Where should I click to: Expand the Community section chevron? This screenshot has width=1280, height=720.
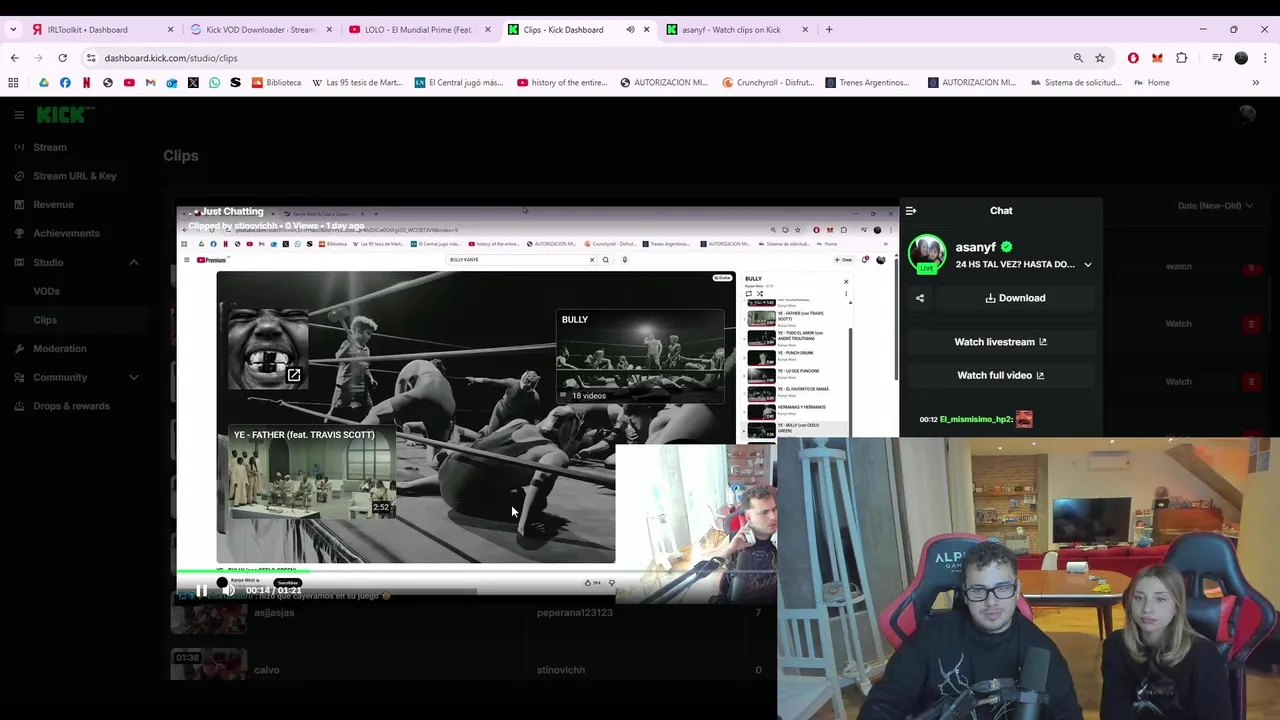tap(133, 378)
